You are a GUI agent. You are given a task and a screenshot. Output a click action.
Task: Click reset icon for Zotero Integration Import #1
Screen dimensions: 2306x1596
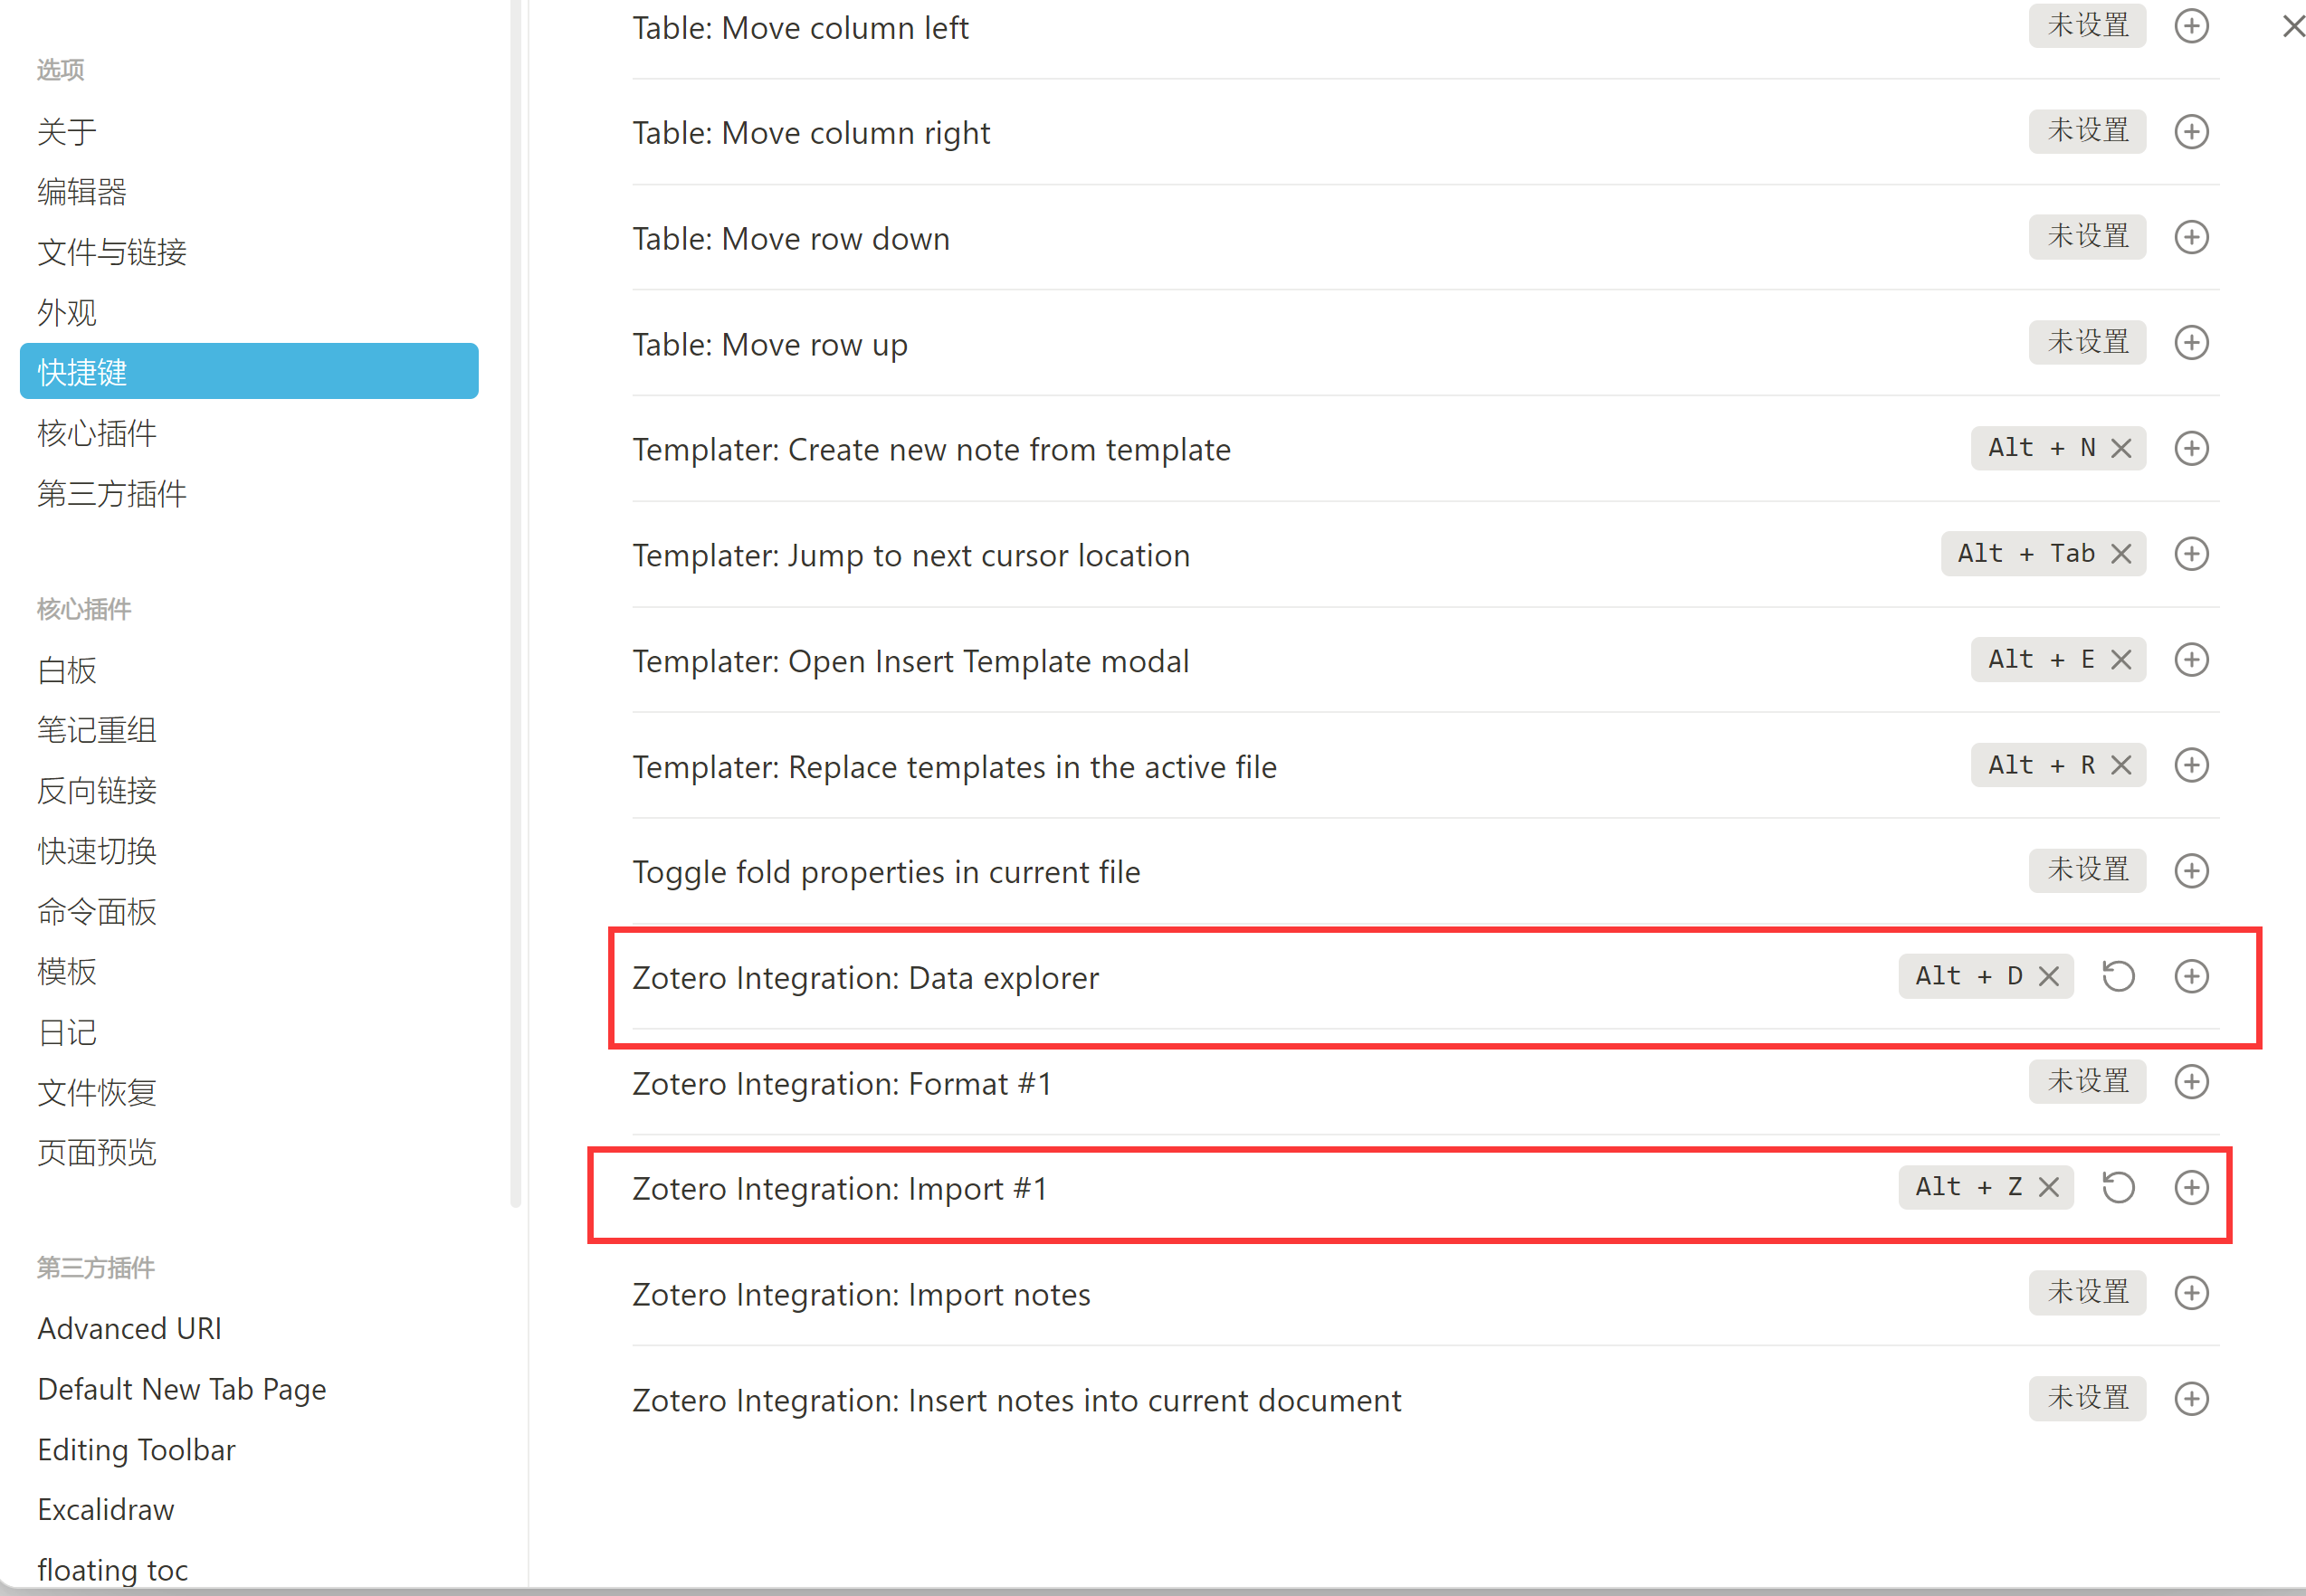[x=2119, y=1188]
